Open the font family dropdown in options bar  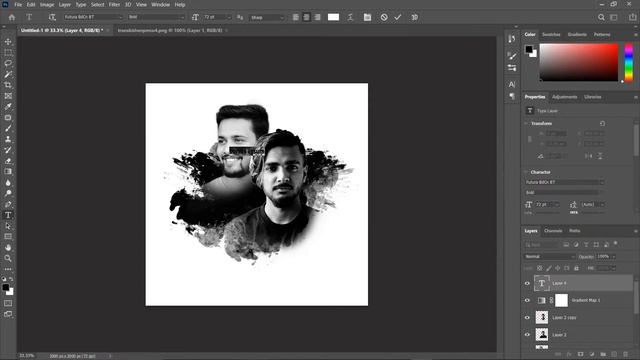93,17
